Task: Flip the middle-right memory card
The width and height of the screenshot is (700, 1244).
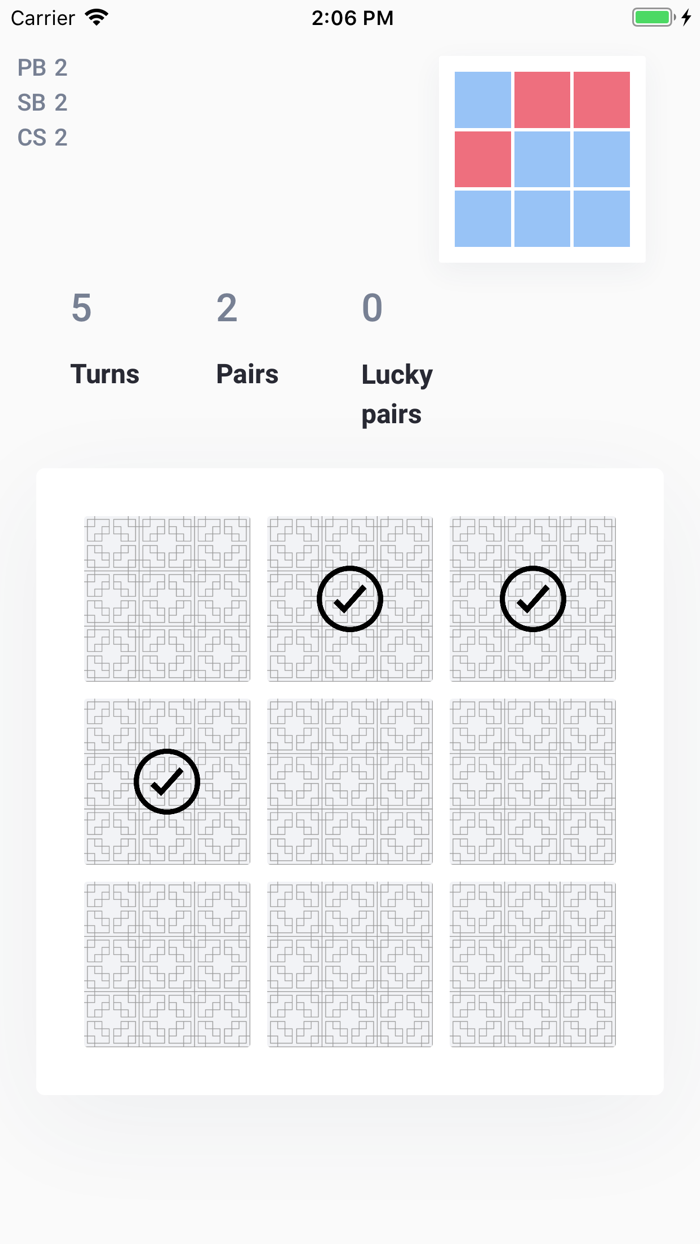Action: point(533,782)
